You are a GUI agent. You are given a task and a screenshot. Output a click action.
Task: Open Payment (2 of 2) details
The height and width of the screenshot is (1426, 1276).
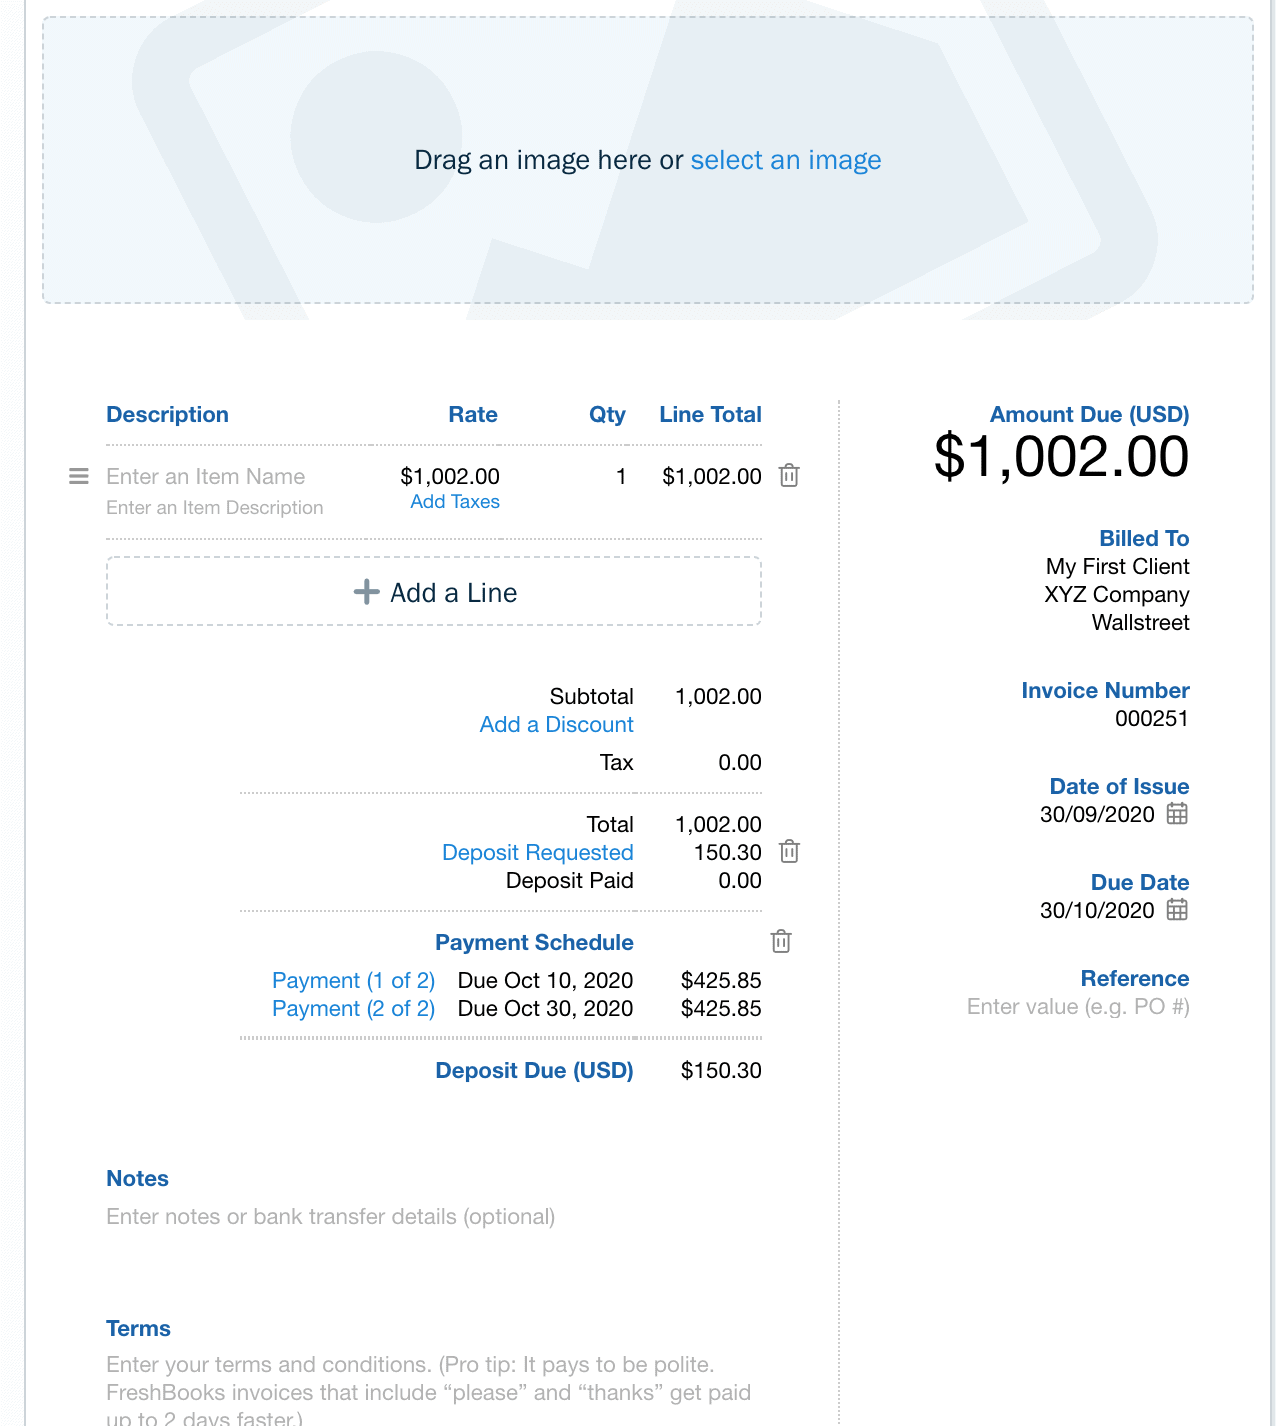pyautogui.click(x=354, y=1009)
